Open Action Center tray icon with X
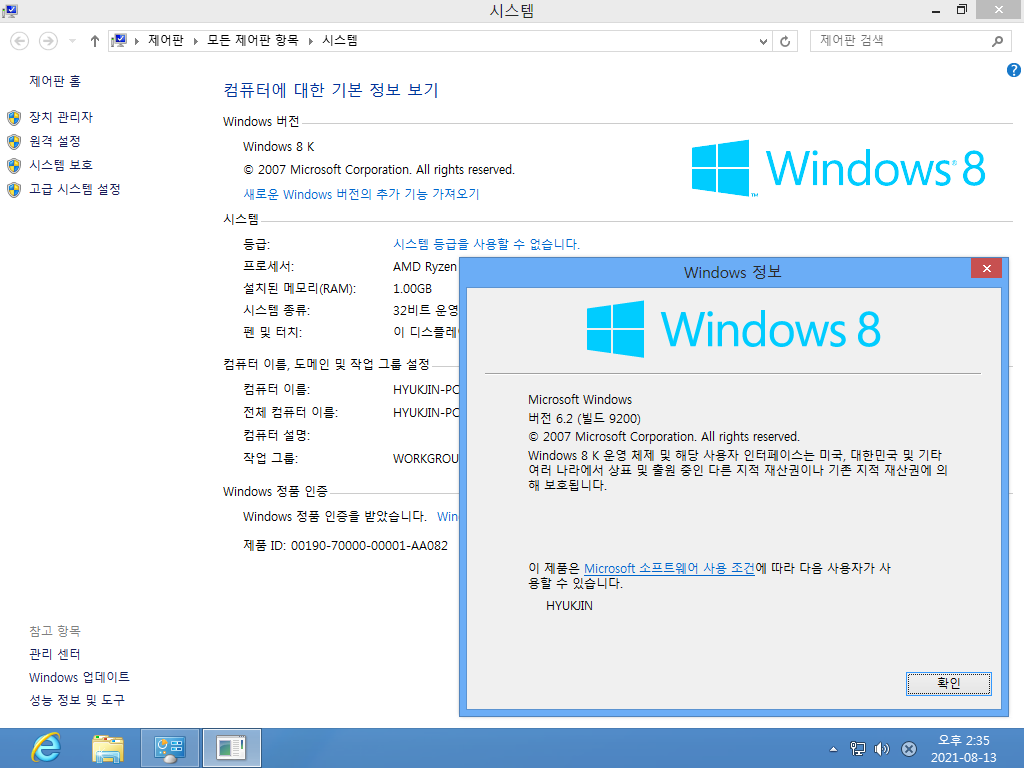Screen dimensions: 1024x768 [908, 749]
